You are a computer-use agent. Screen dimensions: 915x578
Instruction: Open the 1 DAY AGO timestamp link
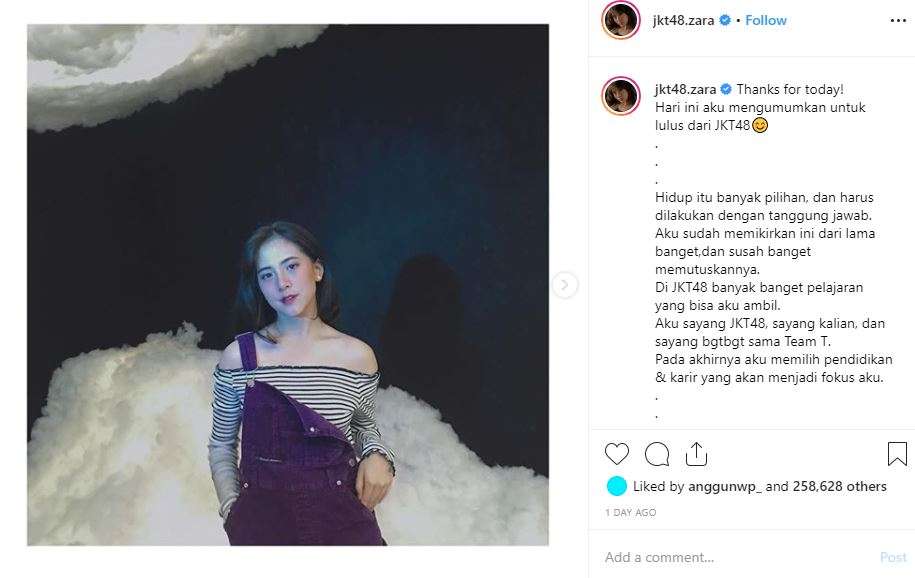pyautogui.click(x=630, y=513)
